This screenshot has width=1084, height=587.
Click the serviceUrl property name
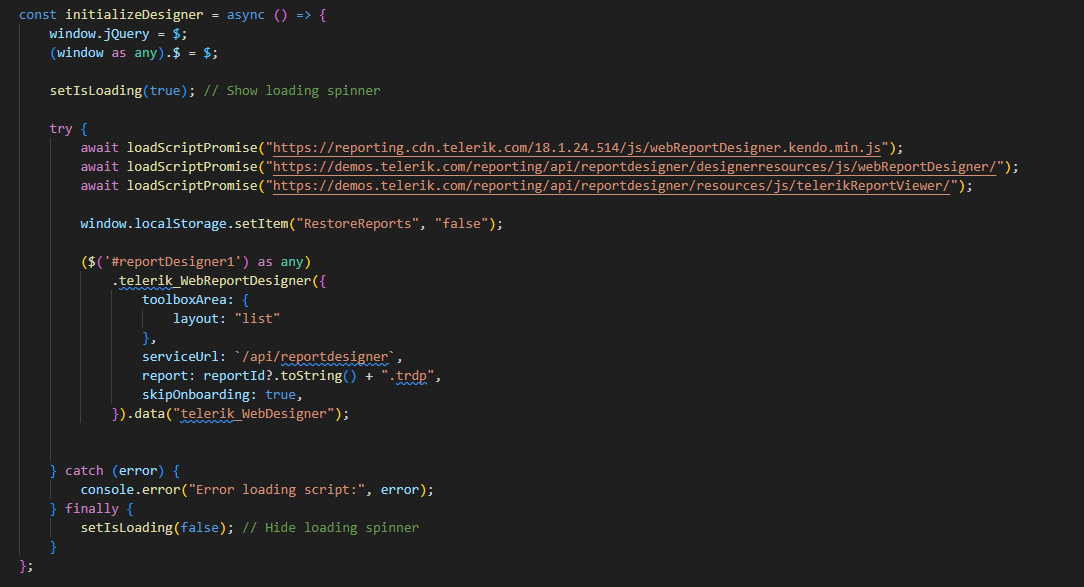pyautogui.click(x=183, y=356)
